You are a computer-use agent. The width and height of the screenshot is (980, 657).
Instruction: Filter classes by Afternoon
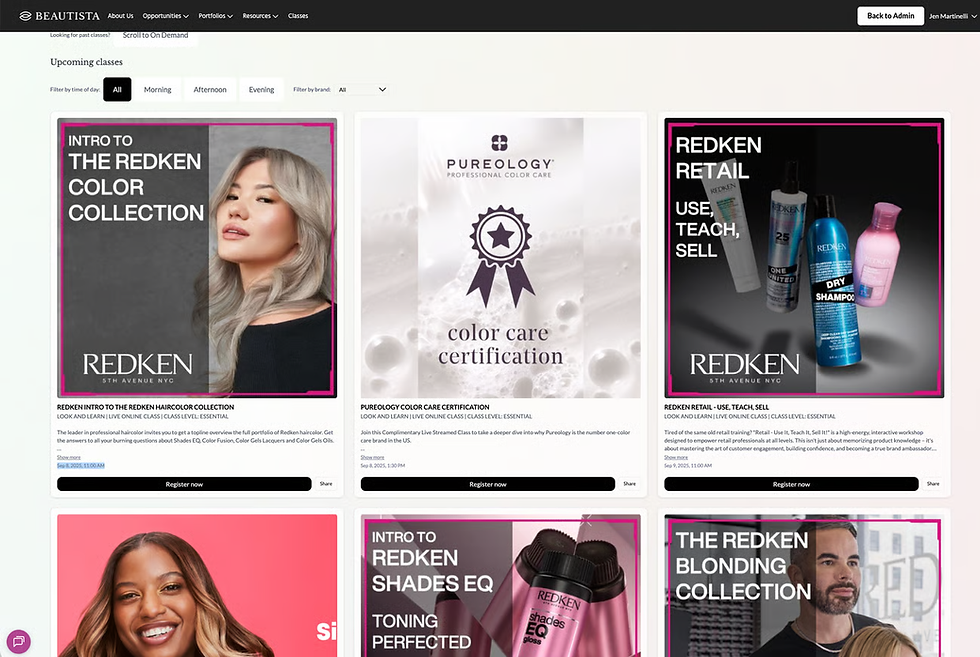pyautogui.click(x=210, y=89)
